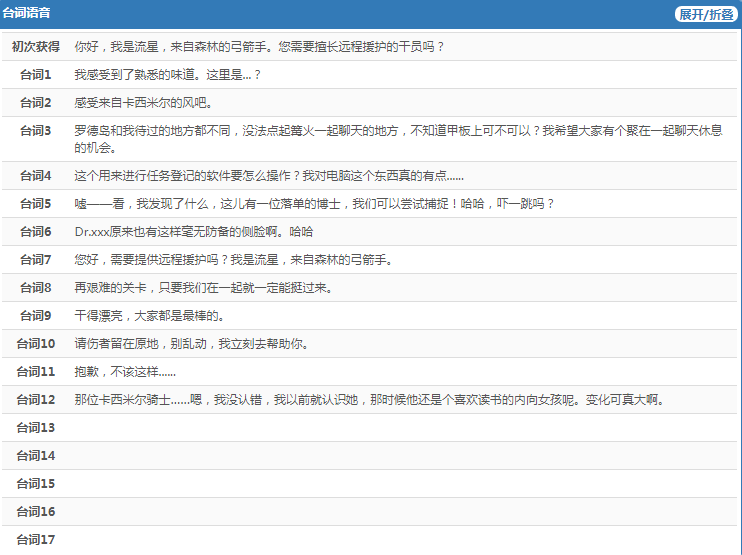Click the 台词语音 header title
The width and height of the screenshot is (742, 555).
[27, 14]
